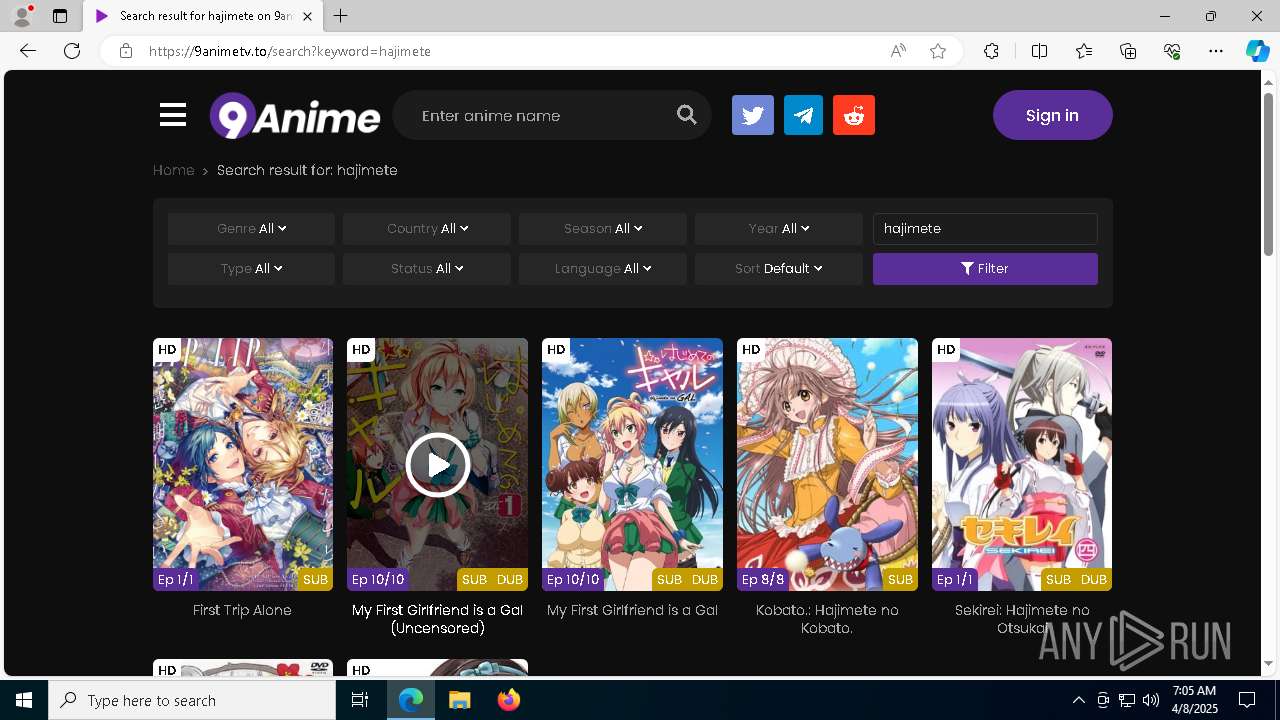Open the Telegram social link

pyautogui.click(x=803, y=115)
